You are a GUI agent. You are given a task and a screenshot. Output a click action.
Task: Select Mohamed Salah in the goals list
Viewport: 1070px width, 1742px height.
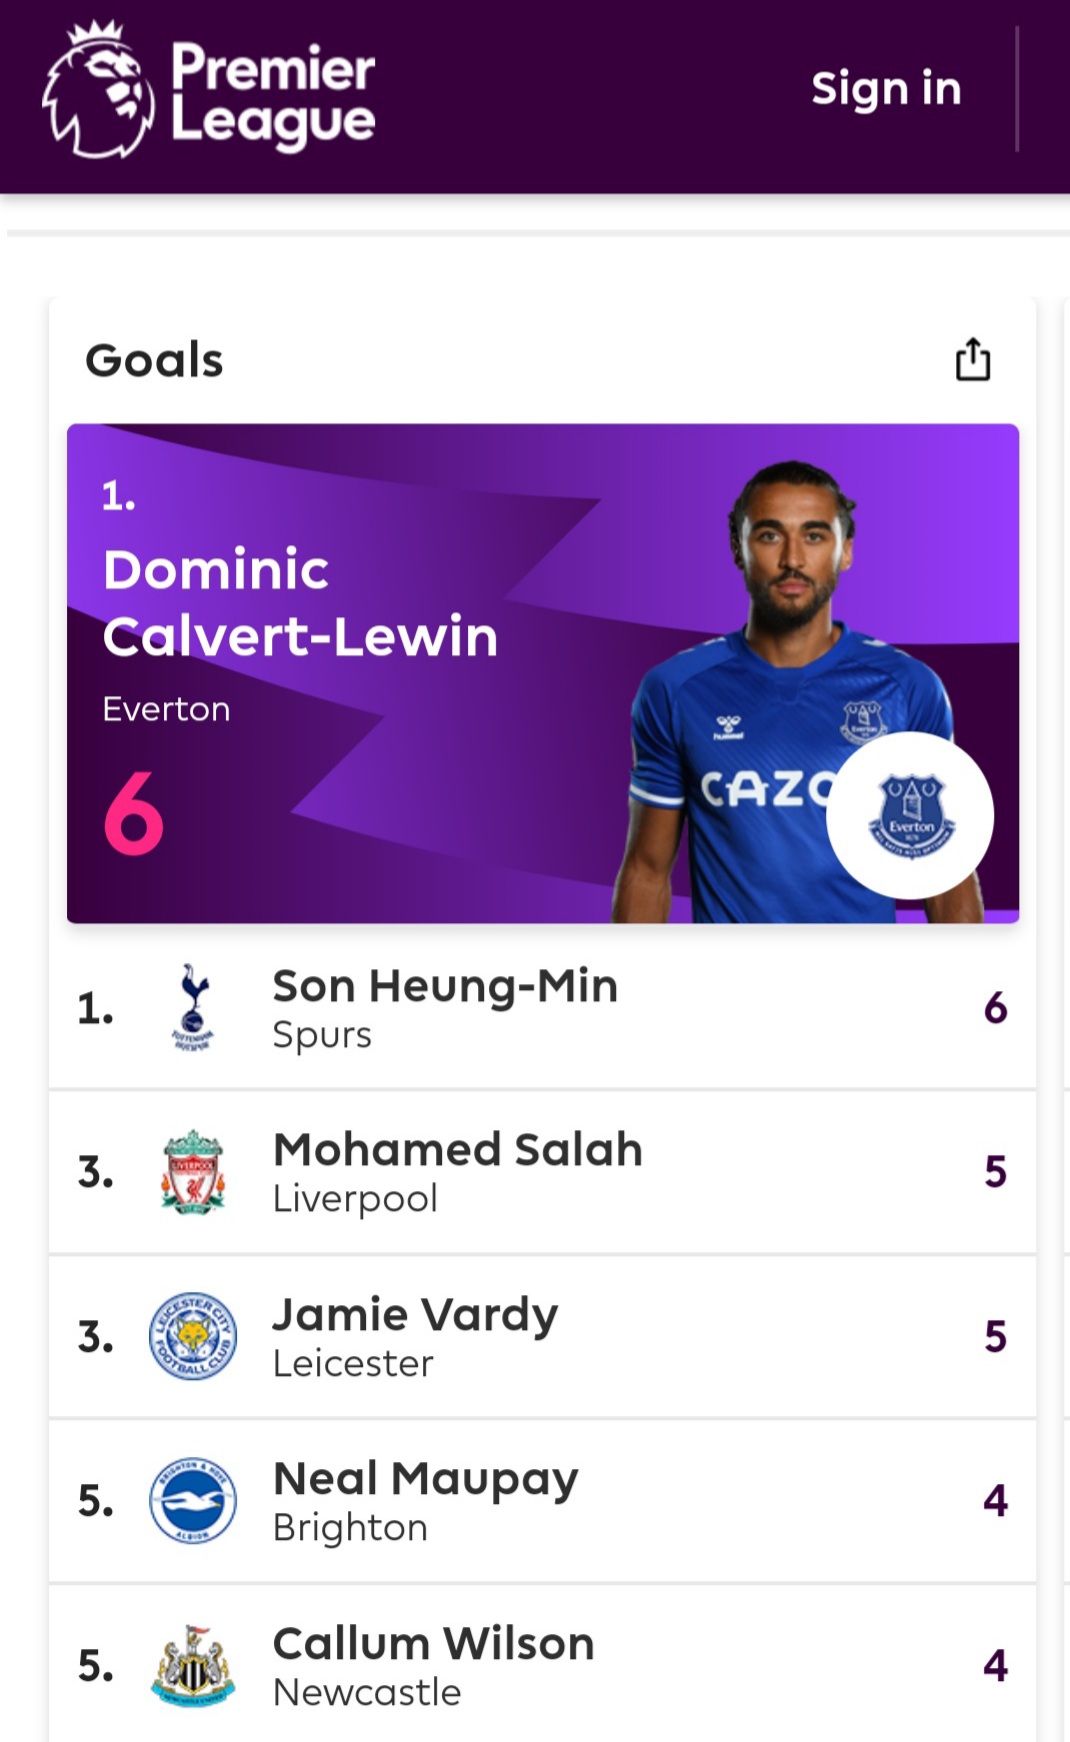point(457,1151)
